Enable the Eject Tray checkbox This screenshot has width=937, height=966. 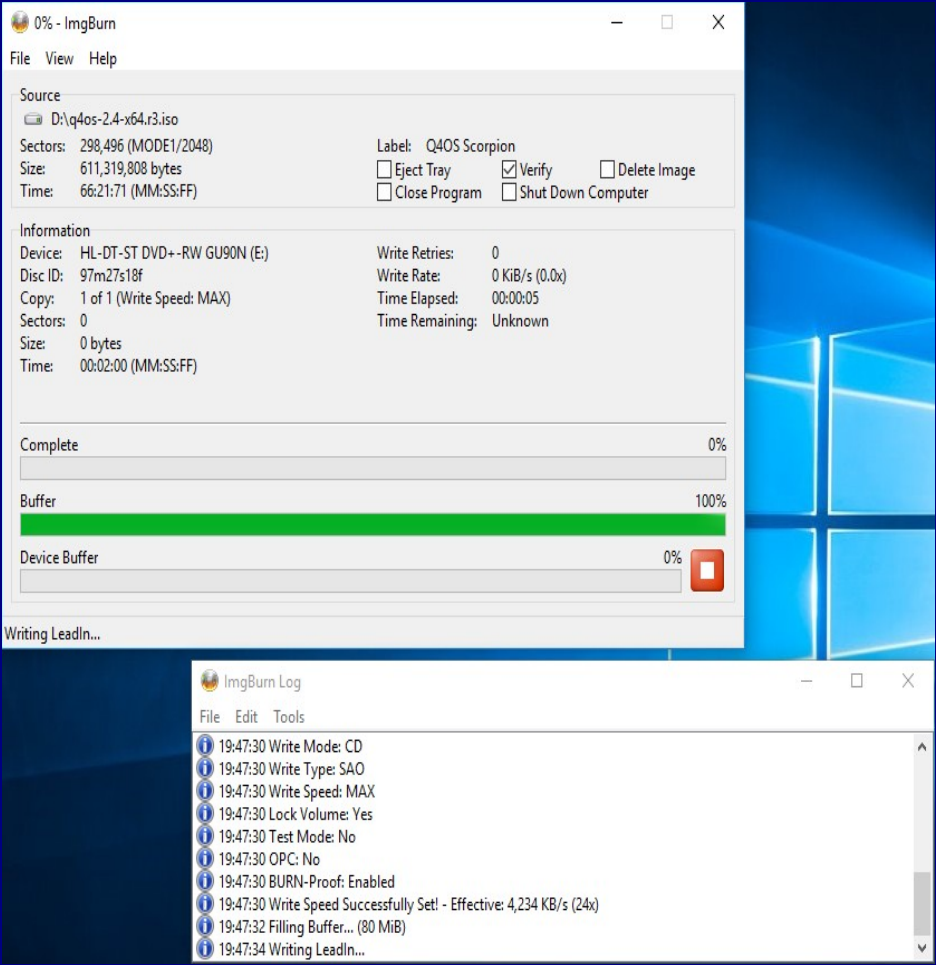click(384, 170)
